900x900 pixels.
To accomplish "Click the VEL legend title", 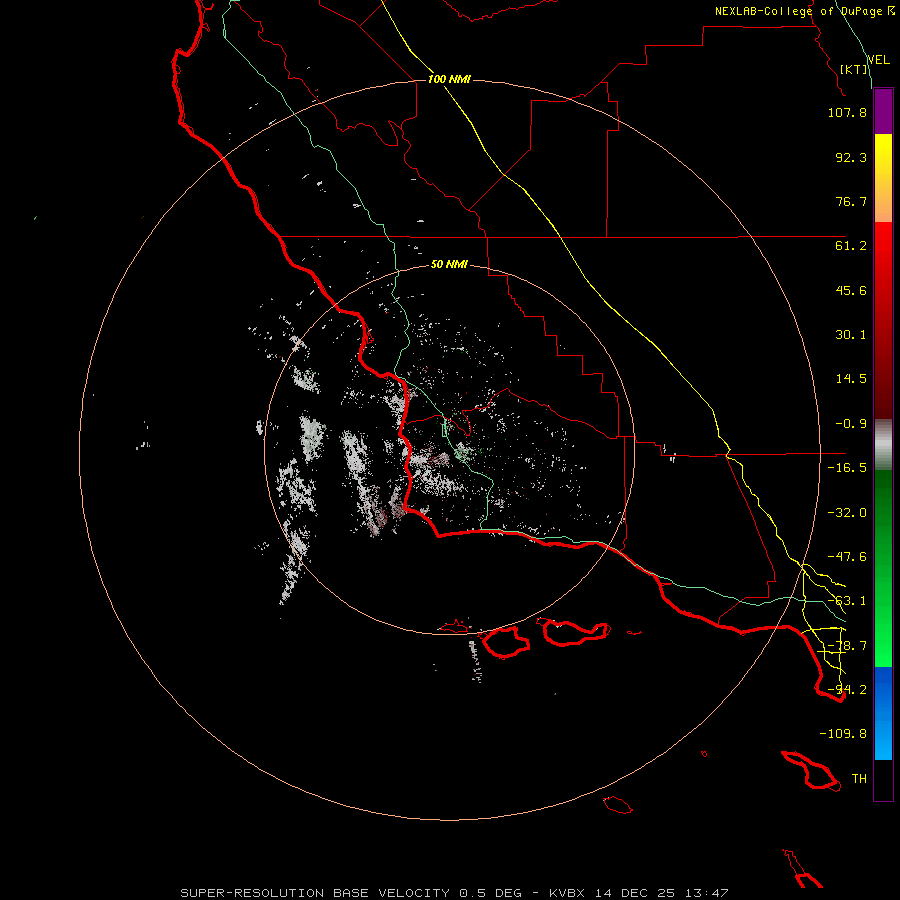I will [878, 60].
